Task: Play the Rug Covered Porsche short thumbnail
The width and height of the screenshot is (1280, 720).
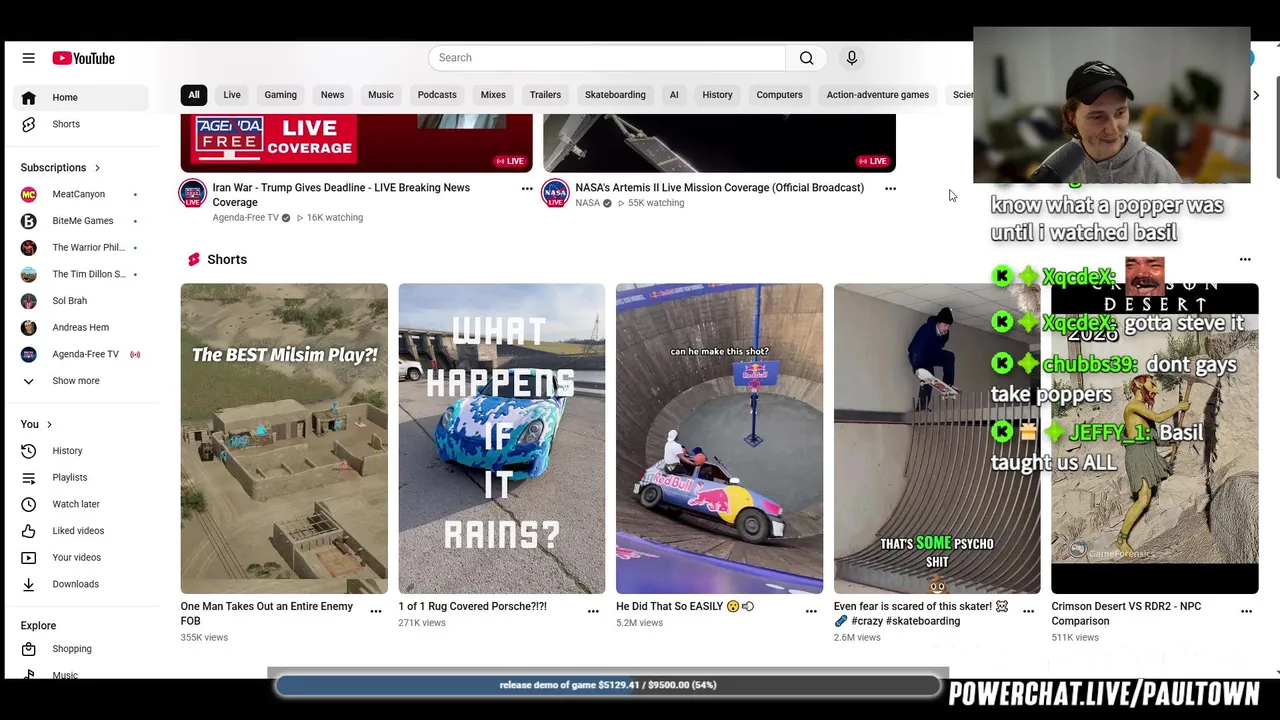Action: click(502, 439)
